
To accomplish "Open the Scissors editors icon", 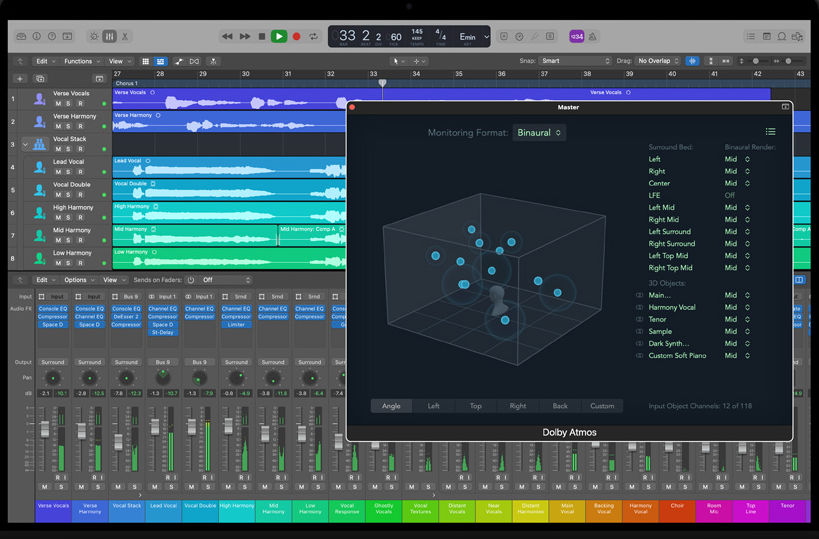I will click(x=125, y=37).
